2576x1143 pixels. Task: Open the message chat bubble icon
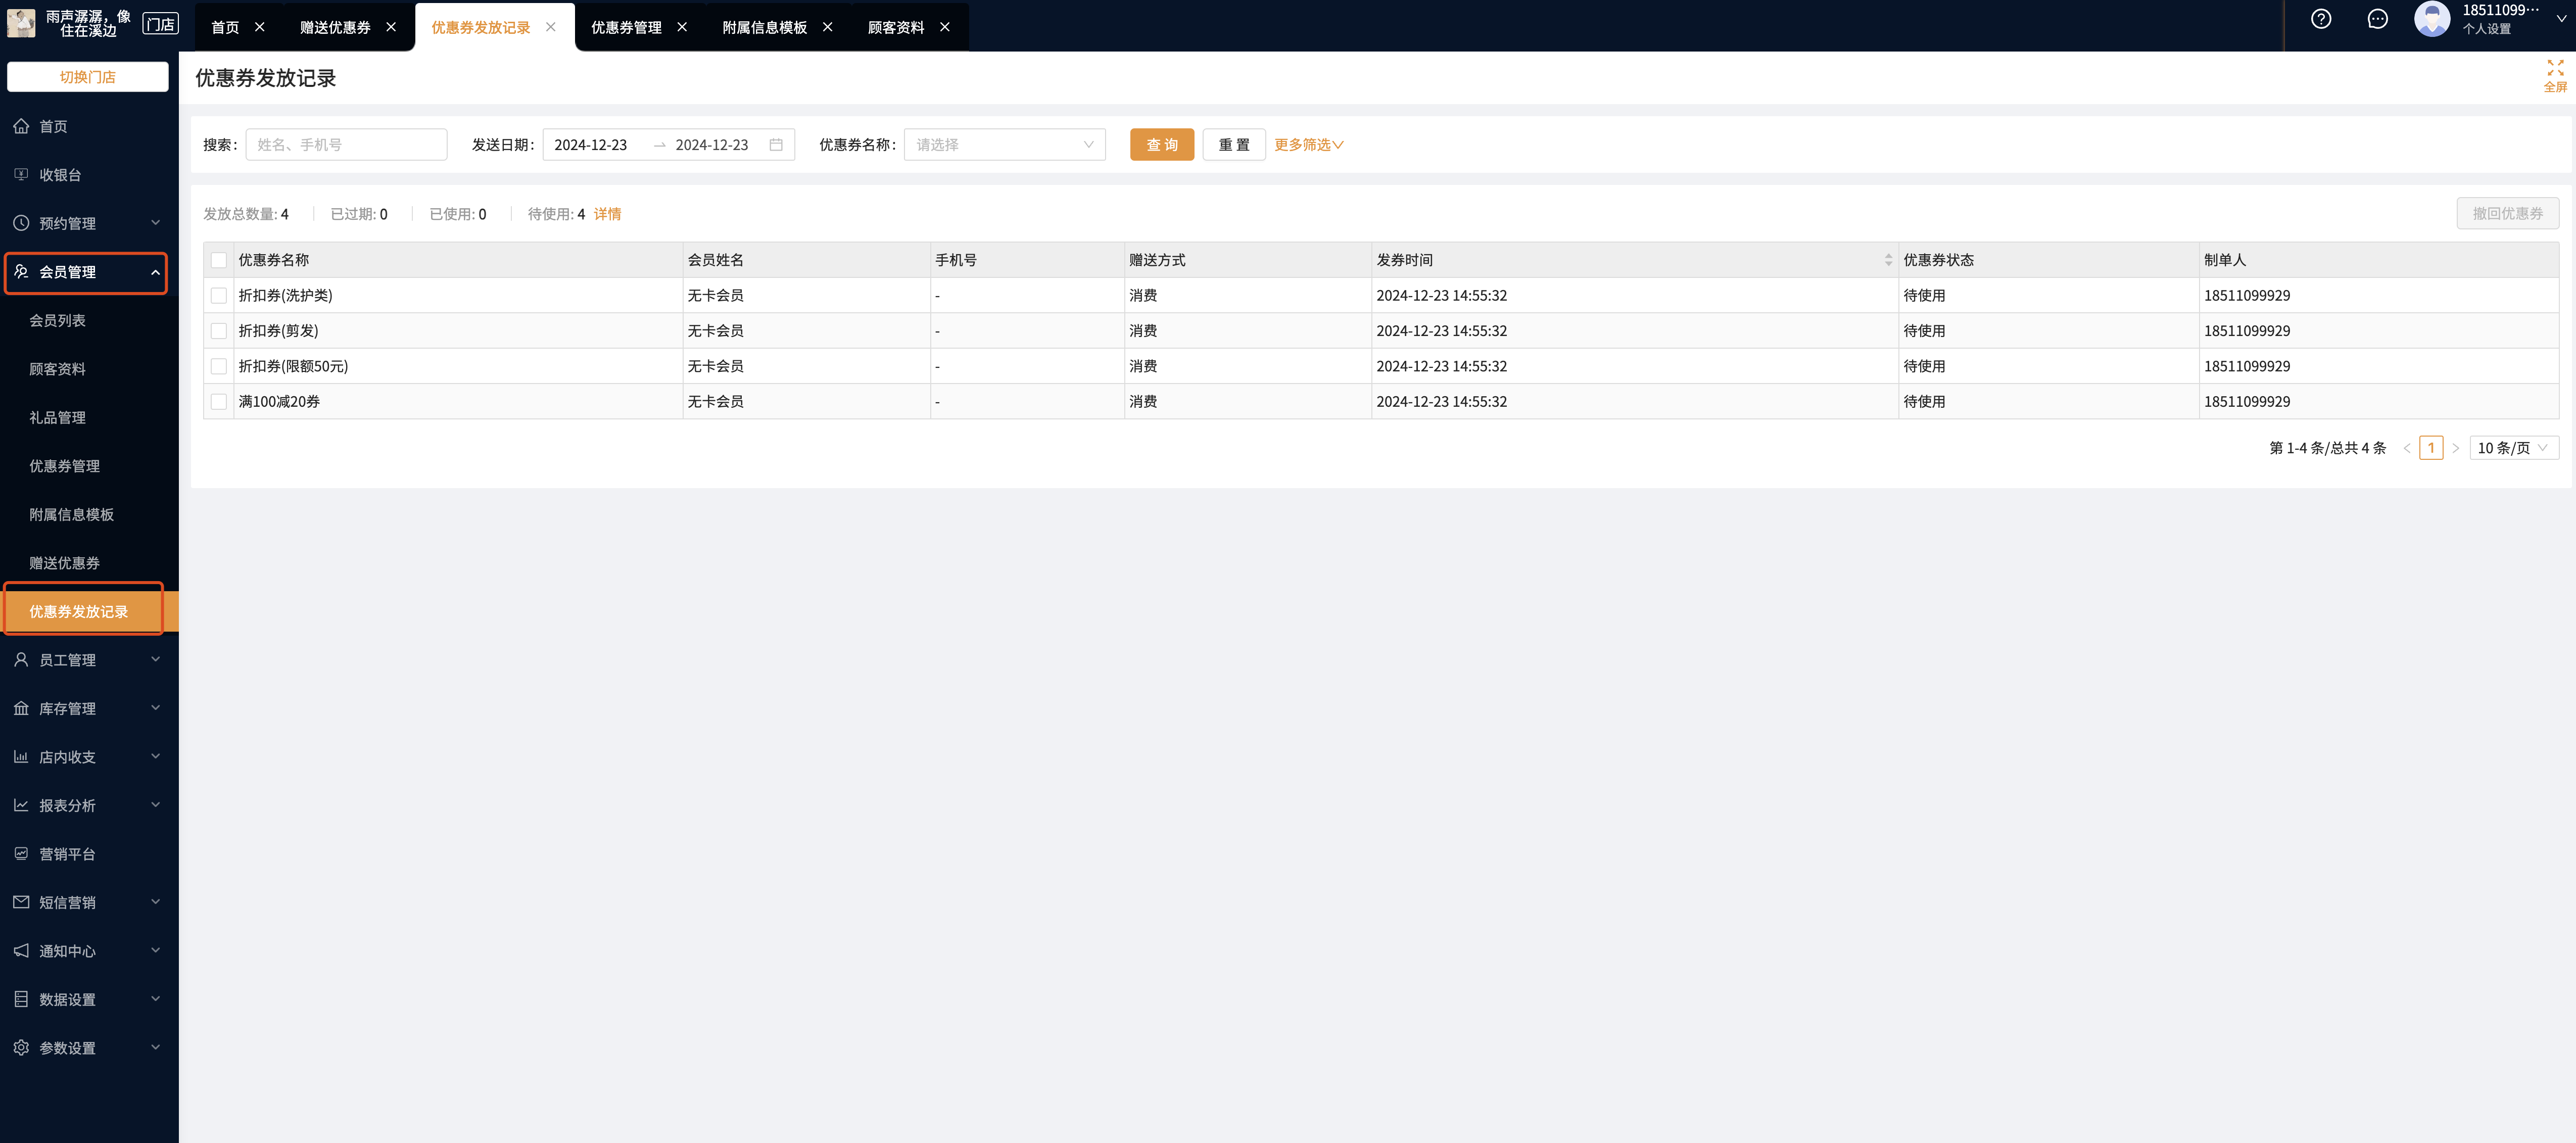2377,19
